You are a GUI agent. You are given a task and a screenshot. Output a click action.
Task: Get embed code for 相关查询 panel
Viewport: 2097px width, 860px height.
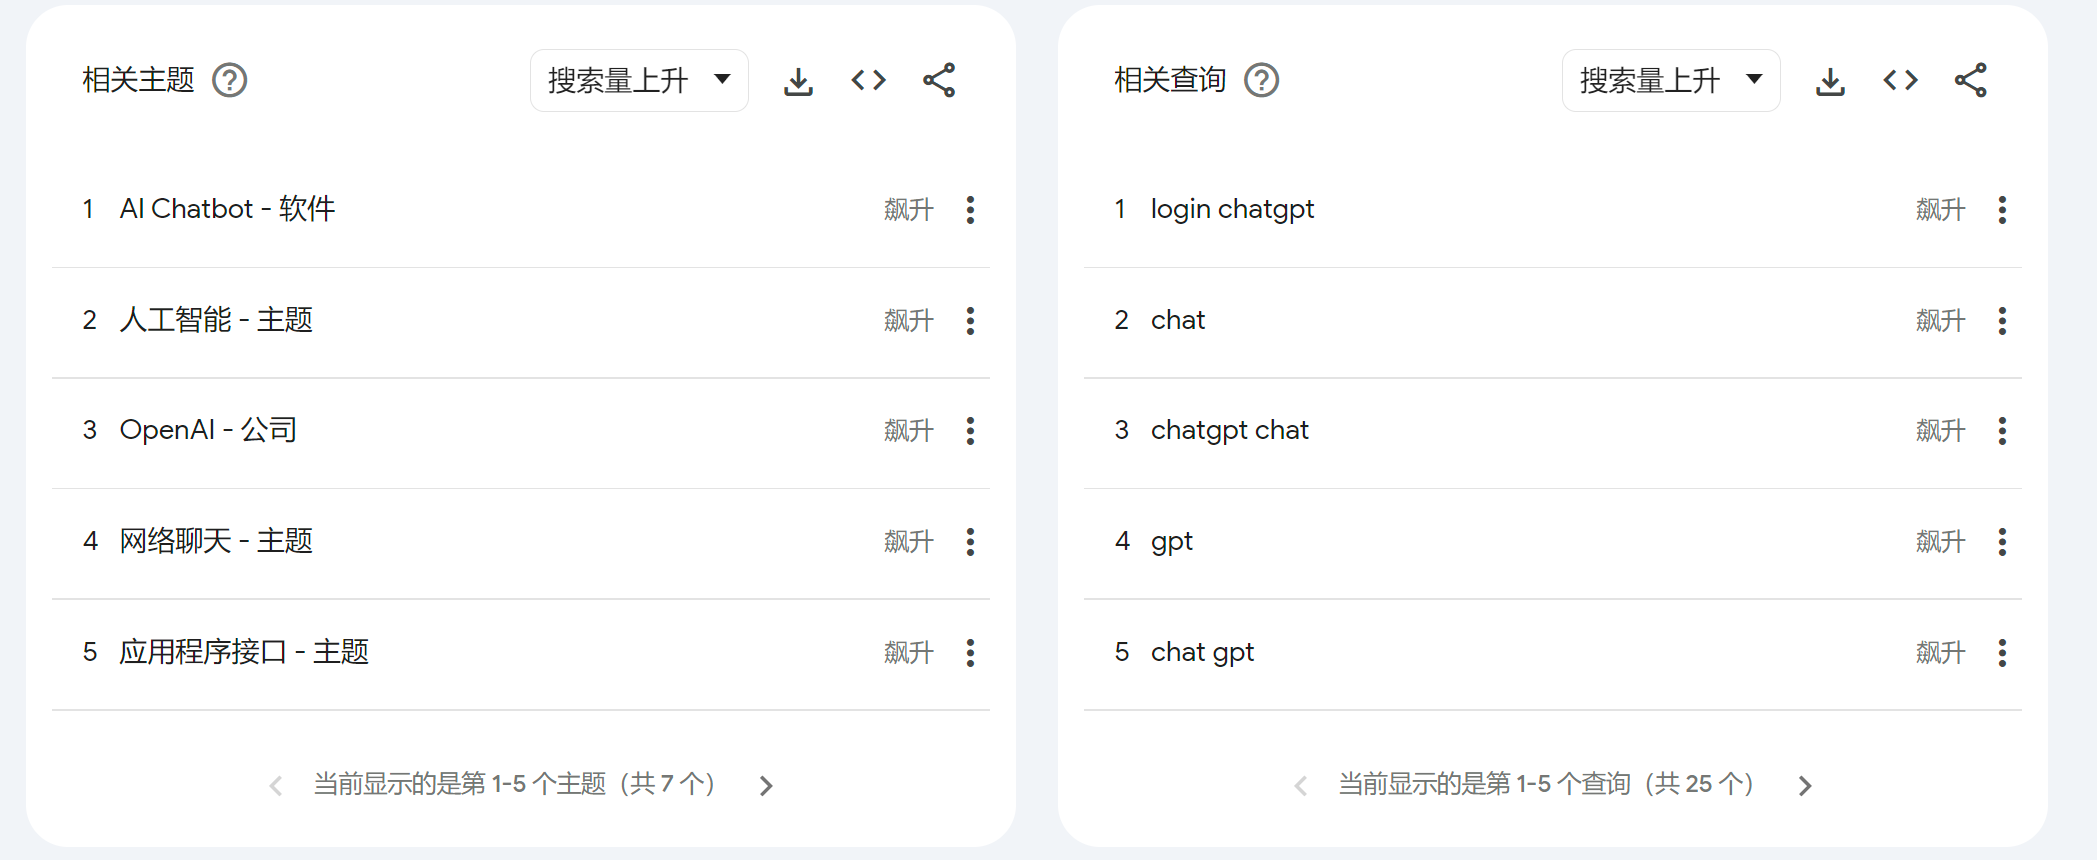point(1900,80)
